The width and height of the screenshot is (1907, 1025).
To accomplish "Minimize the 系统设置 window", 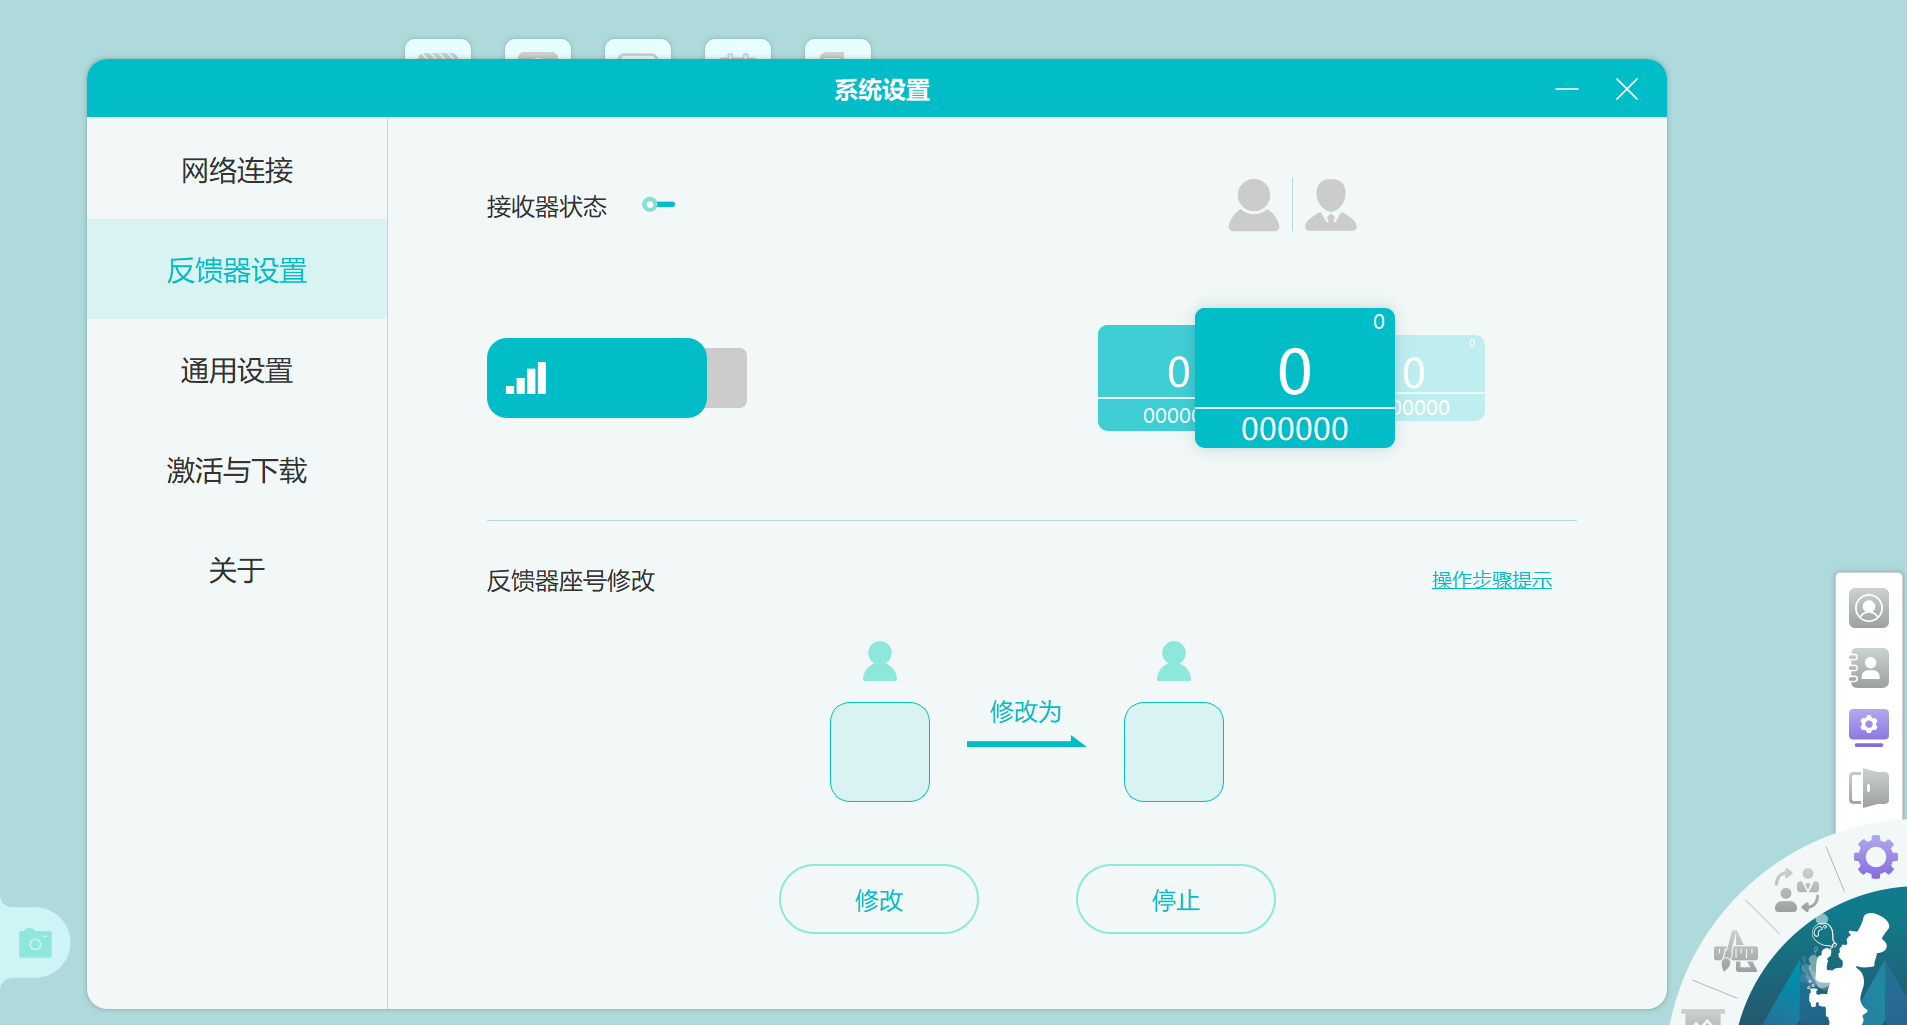I will (x=1567, y=89).
